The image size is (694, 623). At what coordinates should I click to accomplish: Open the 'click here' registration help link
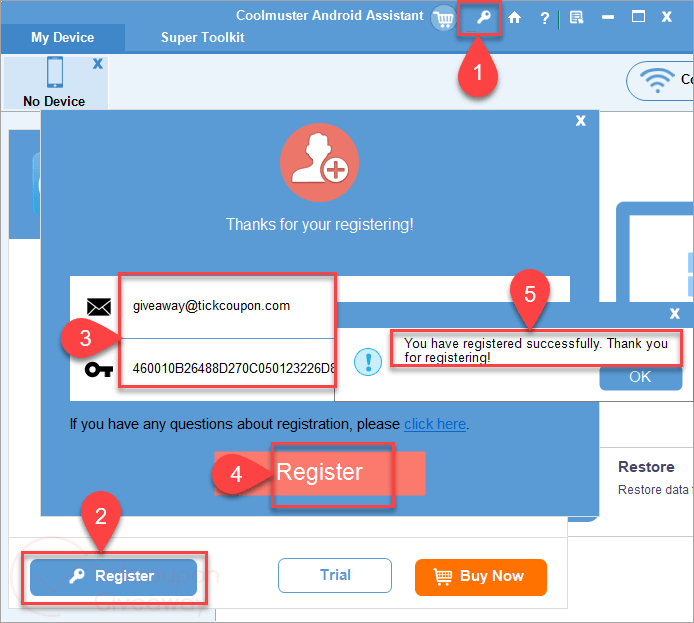point(435,424)
